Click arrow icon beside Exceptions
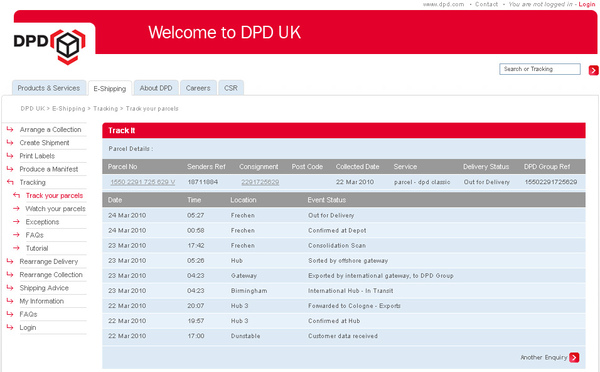This screenshot has height=372, width=600. [x=16, y=222]
